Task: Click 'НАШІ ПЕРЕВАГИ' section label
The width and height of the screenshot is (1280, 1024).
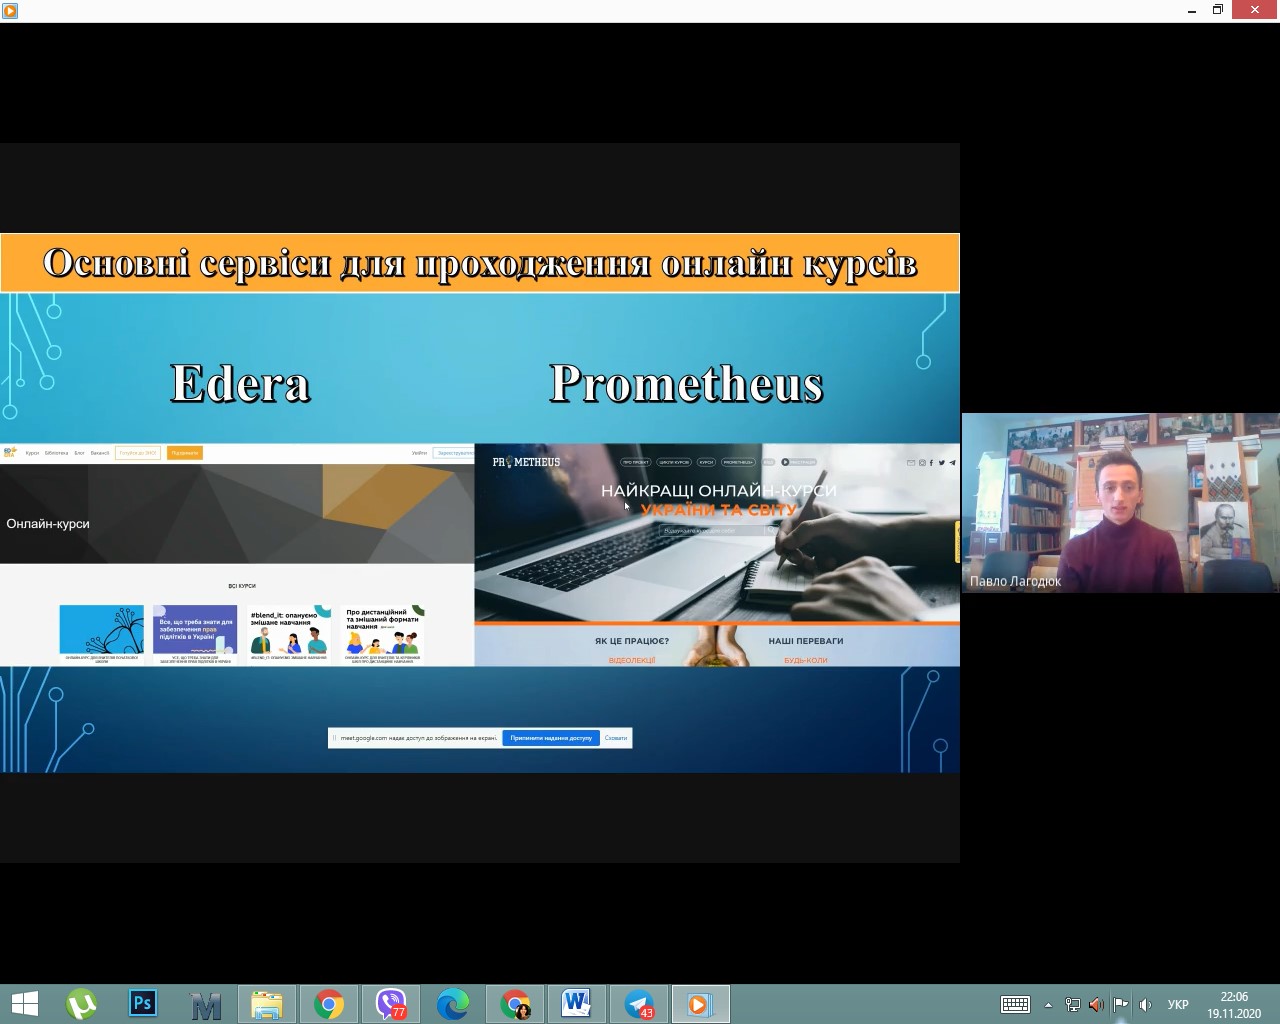Action: [806, 641]
